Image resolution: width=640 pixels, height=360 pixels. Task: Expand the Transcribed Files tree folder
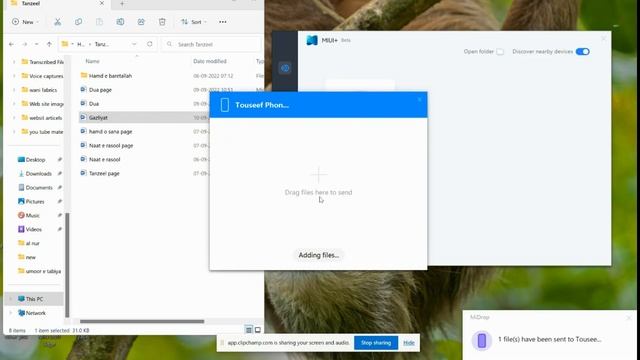(x=14, y=62)
